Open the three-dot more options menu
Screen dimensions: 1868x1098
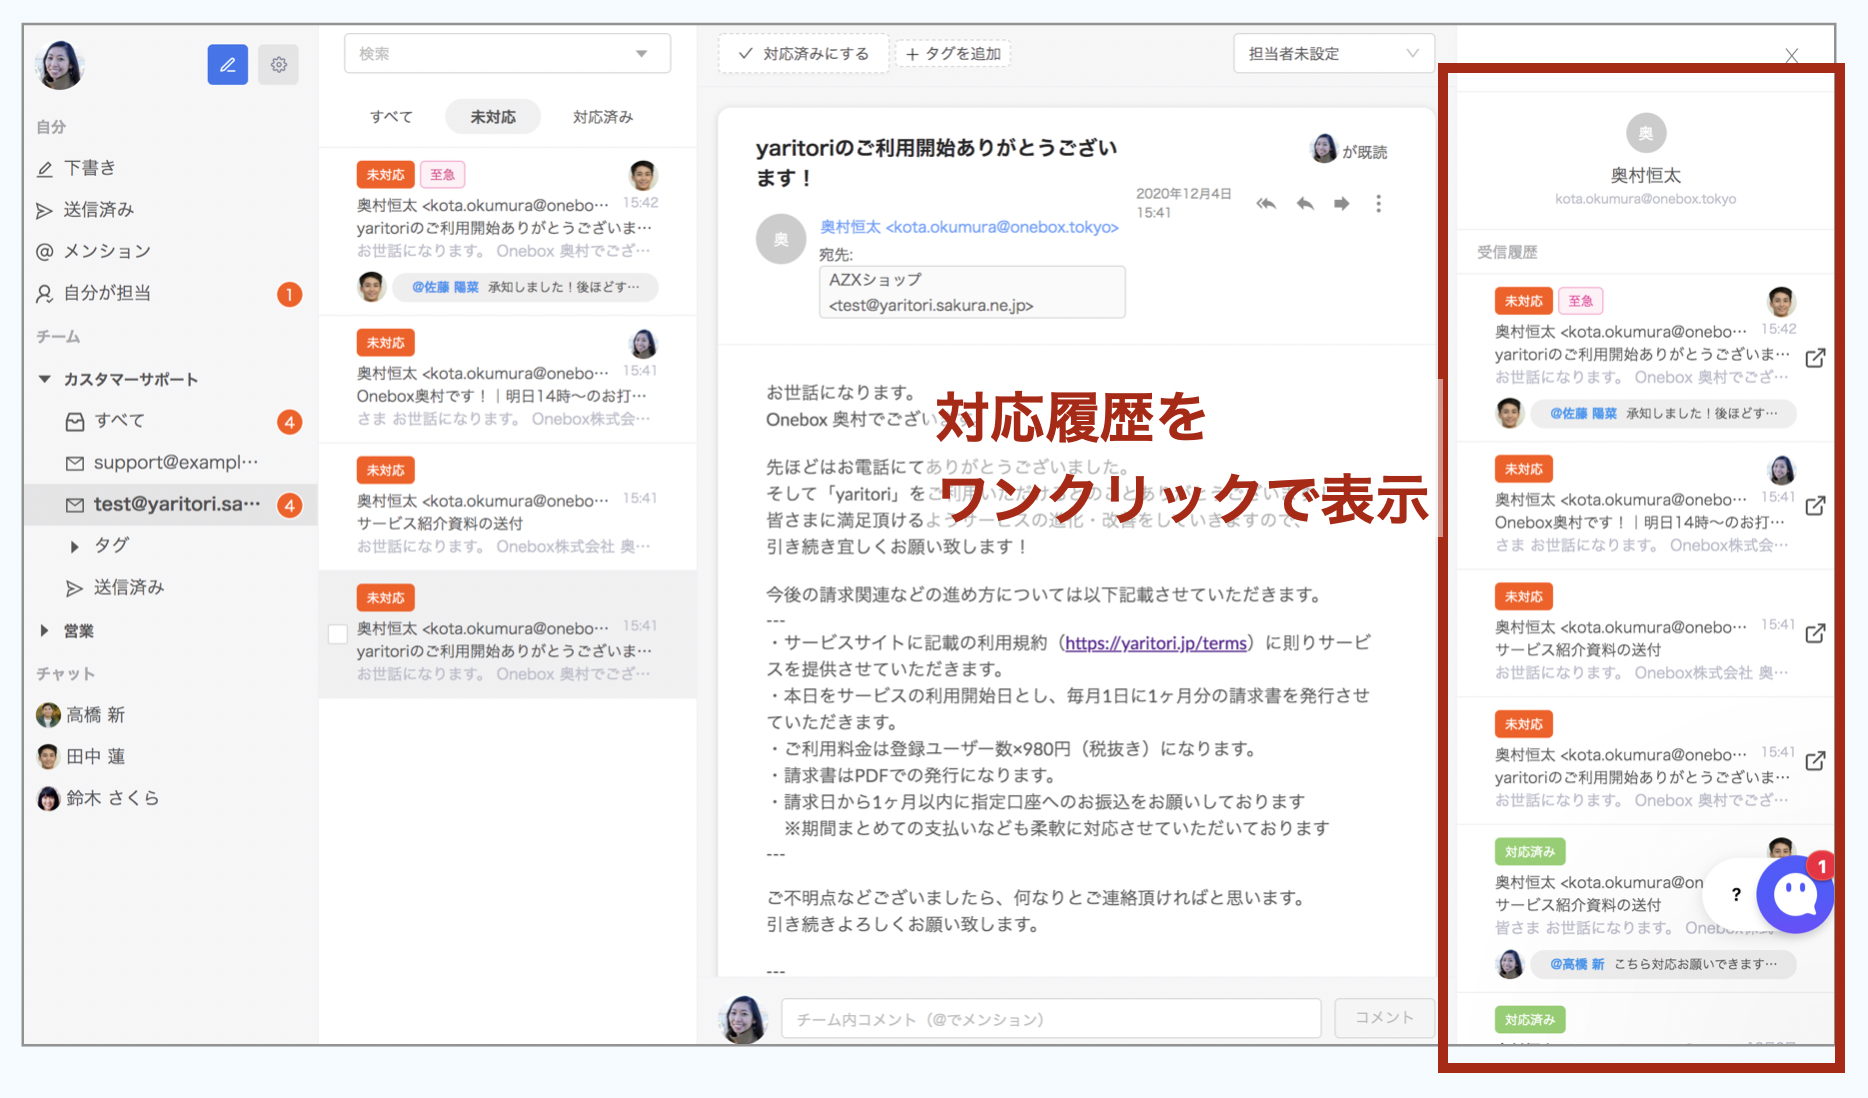[x=1378, y=204]
